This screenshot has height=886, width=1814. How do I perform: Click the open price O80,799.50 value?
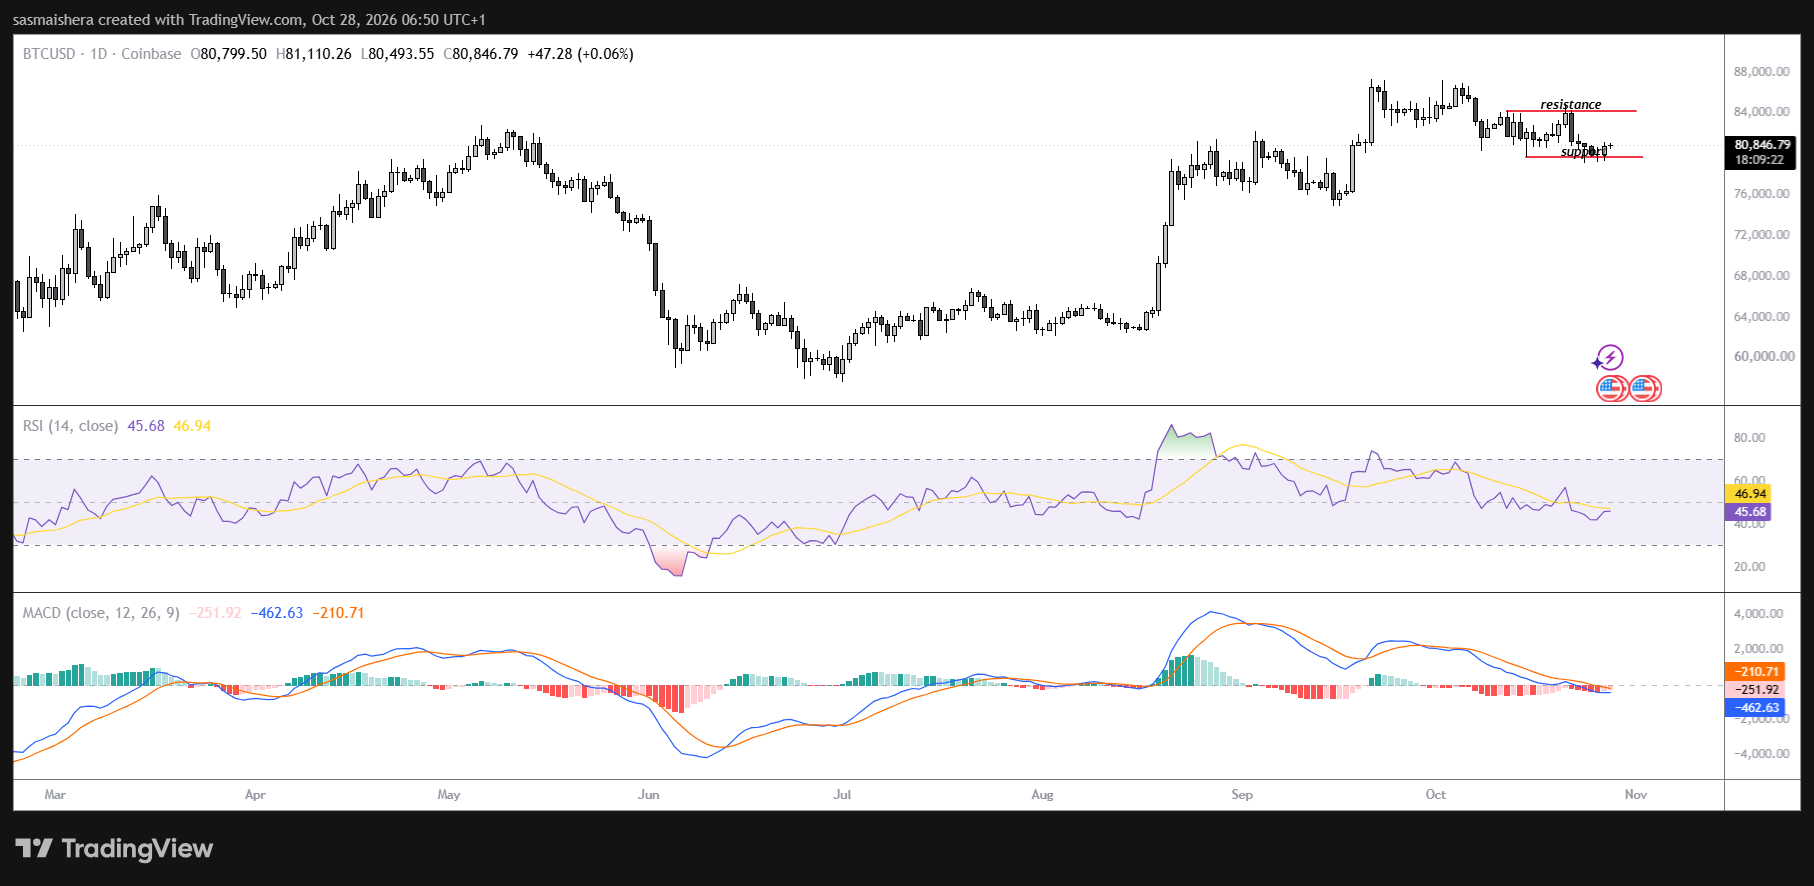click(x=229, y=54)
